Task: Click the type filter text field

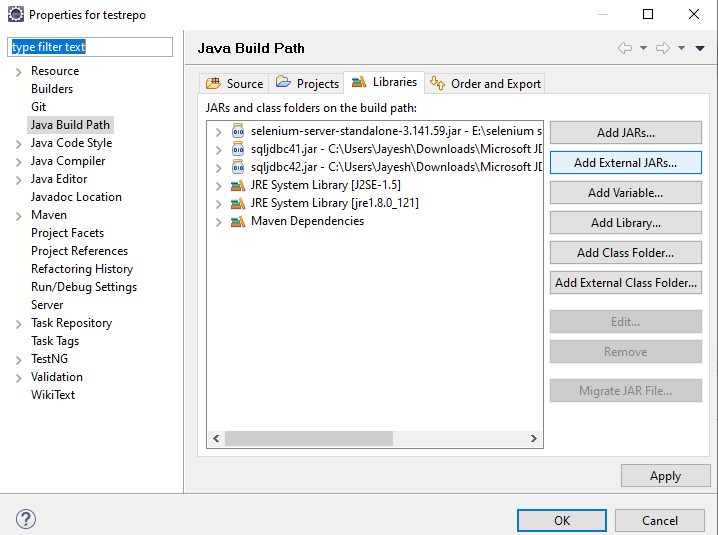Action: point(90,47)
